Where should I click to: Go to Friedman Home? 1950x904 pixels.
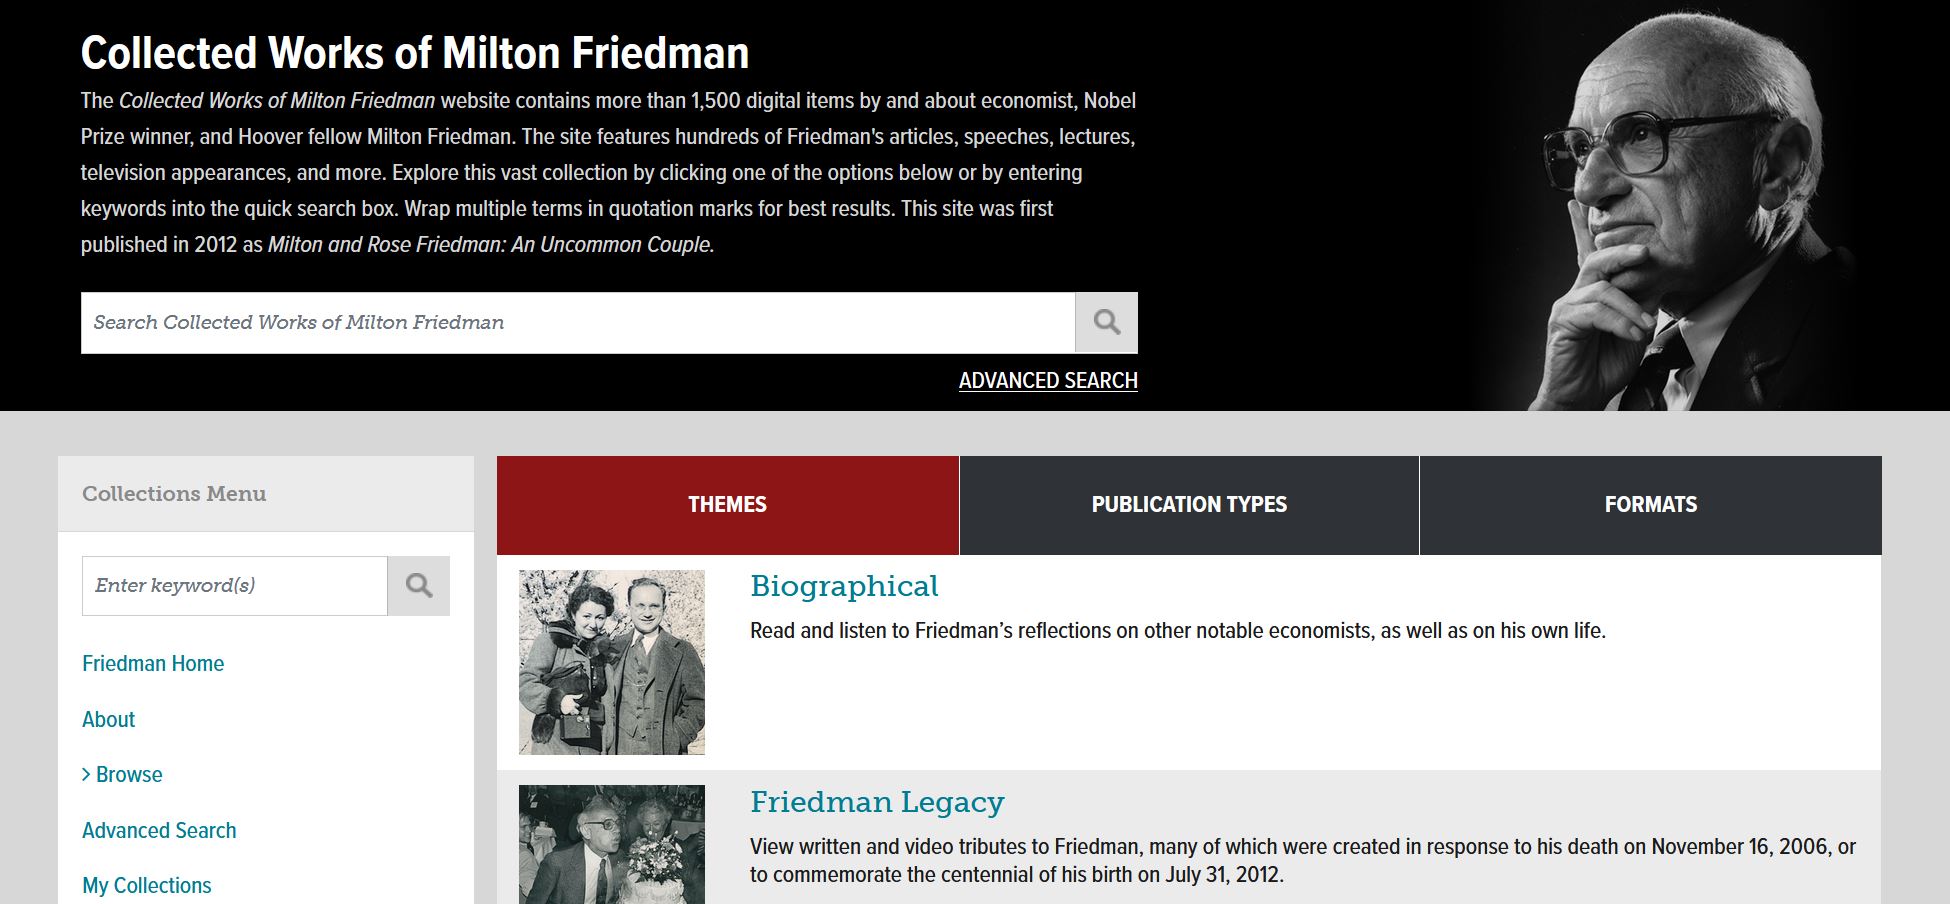pyautogui.click(x=153, y=664)
